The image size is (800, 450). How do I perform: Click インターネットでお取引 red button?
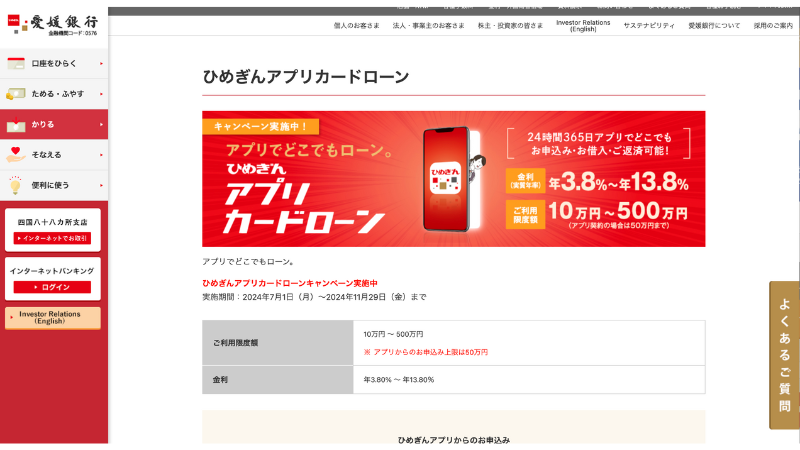pyautogui.click(x=52, y=238)
